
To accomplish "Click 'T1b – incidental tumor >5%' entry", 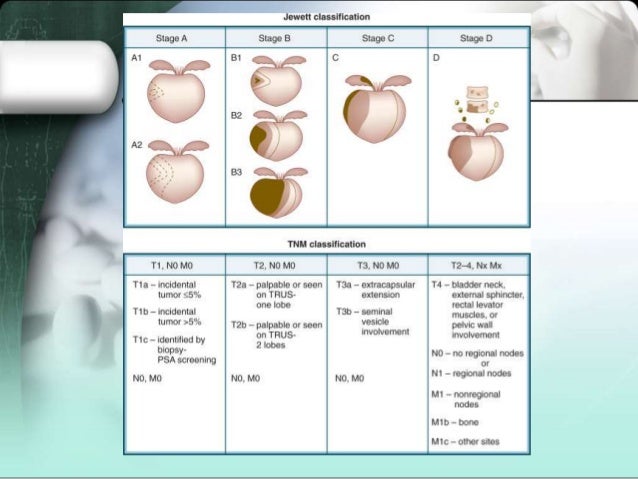I will 167,317.
